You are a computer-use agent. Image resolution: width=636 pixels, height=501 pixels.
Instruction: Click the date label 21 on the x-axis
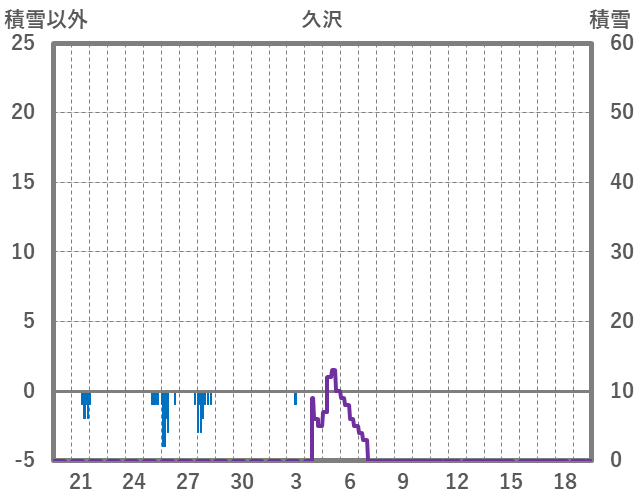(80, 481)
